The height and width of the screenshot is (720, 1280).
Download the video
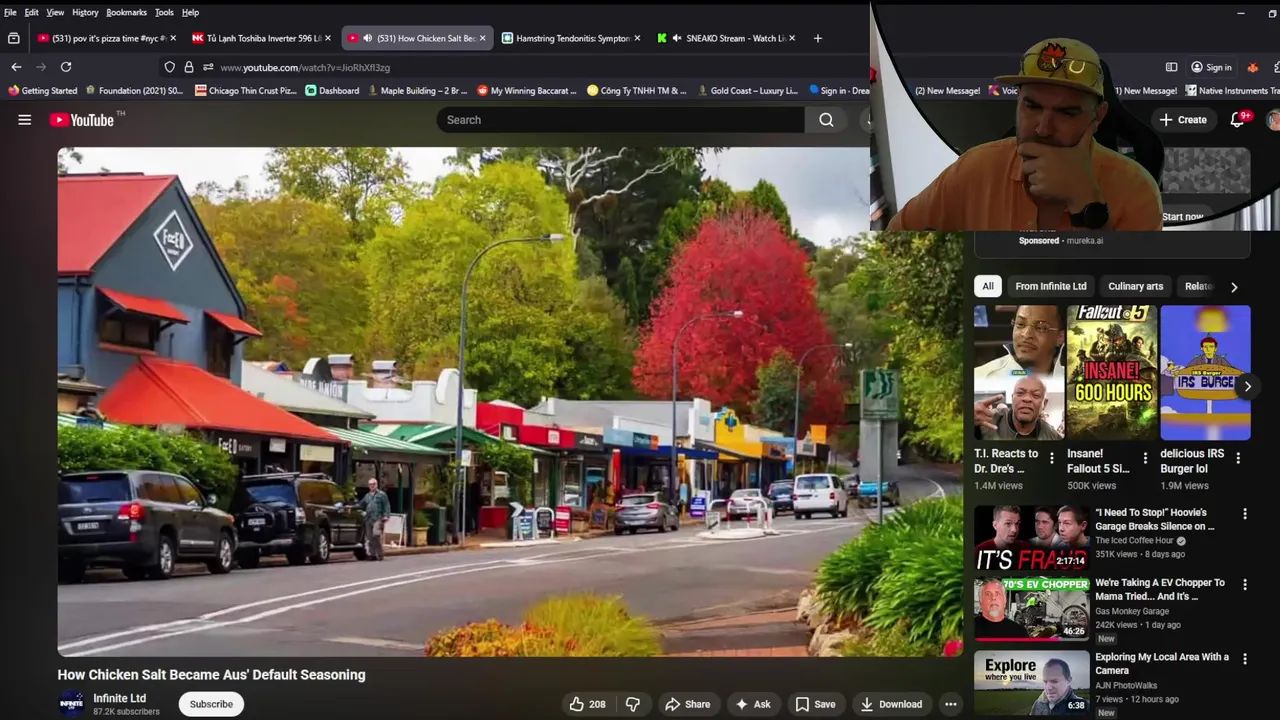coord(891,704)
